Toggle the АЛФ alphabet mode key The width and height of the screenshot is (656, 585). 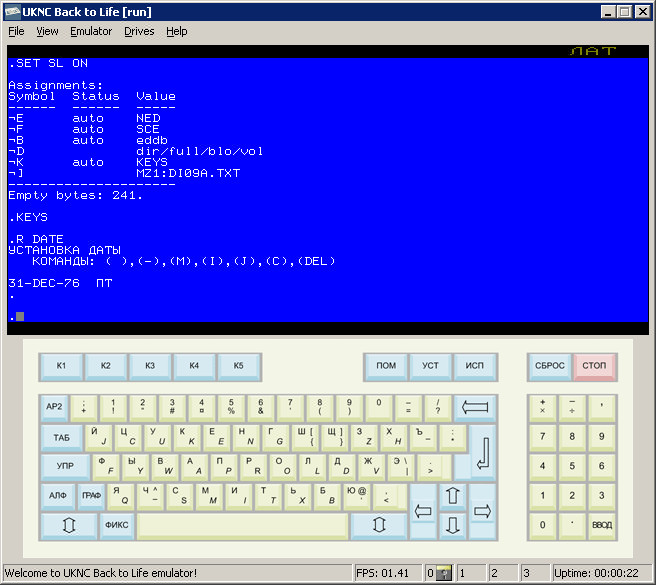(x=57, y=496)
